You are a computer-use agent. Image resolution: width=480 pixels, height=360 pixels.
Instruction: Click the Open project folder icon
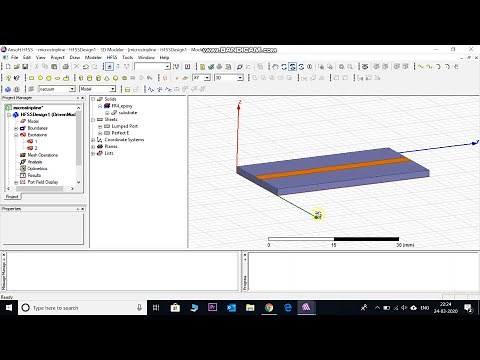coord(16,67)
